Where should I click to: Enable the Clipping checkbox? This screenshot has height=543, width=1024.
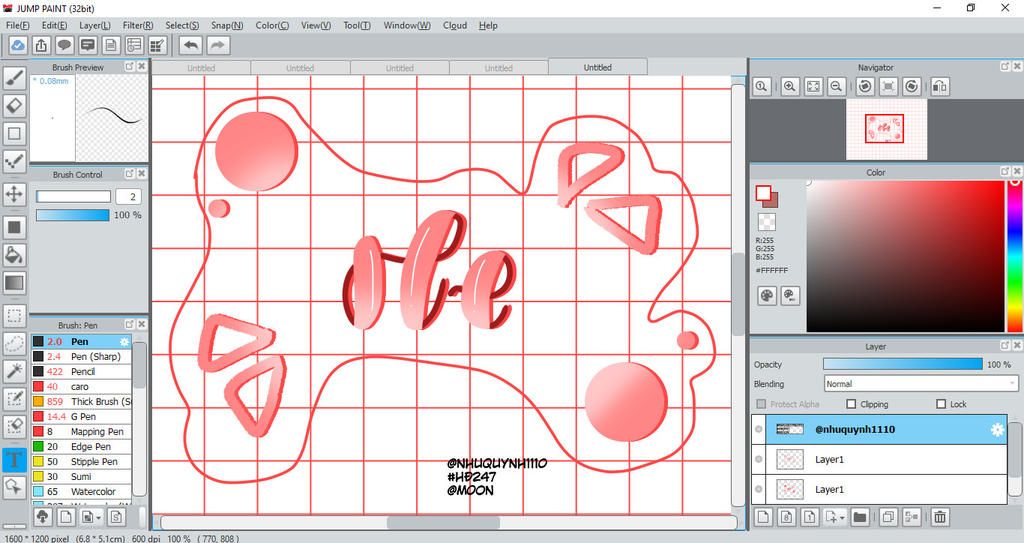851,404
